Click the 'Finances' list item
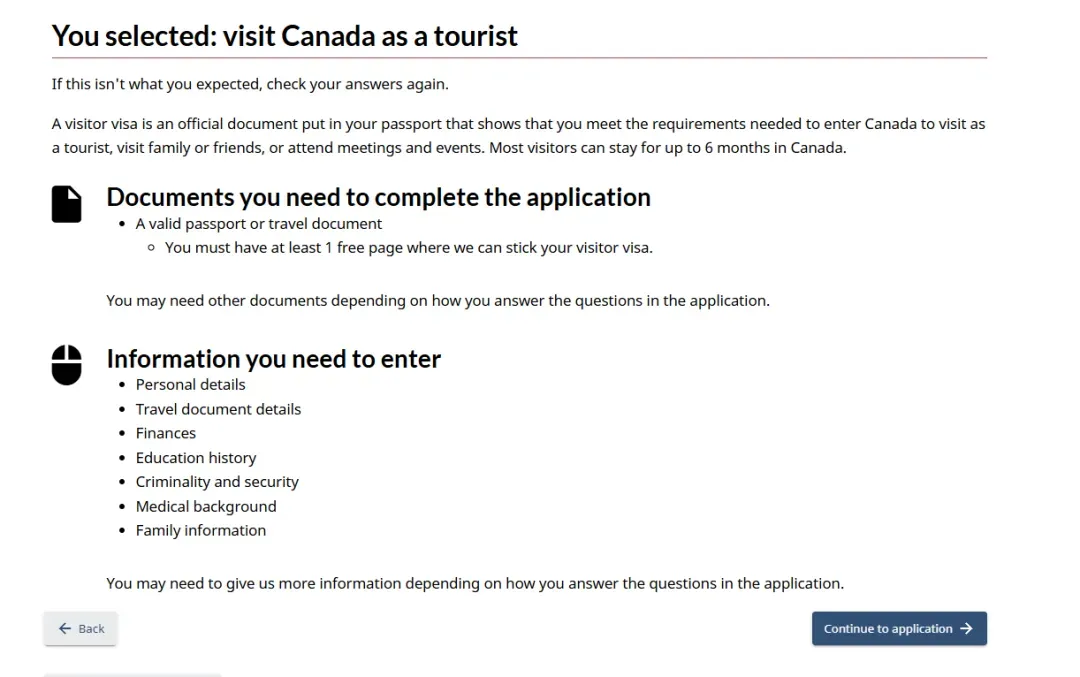 coord(166,433)
